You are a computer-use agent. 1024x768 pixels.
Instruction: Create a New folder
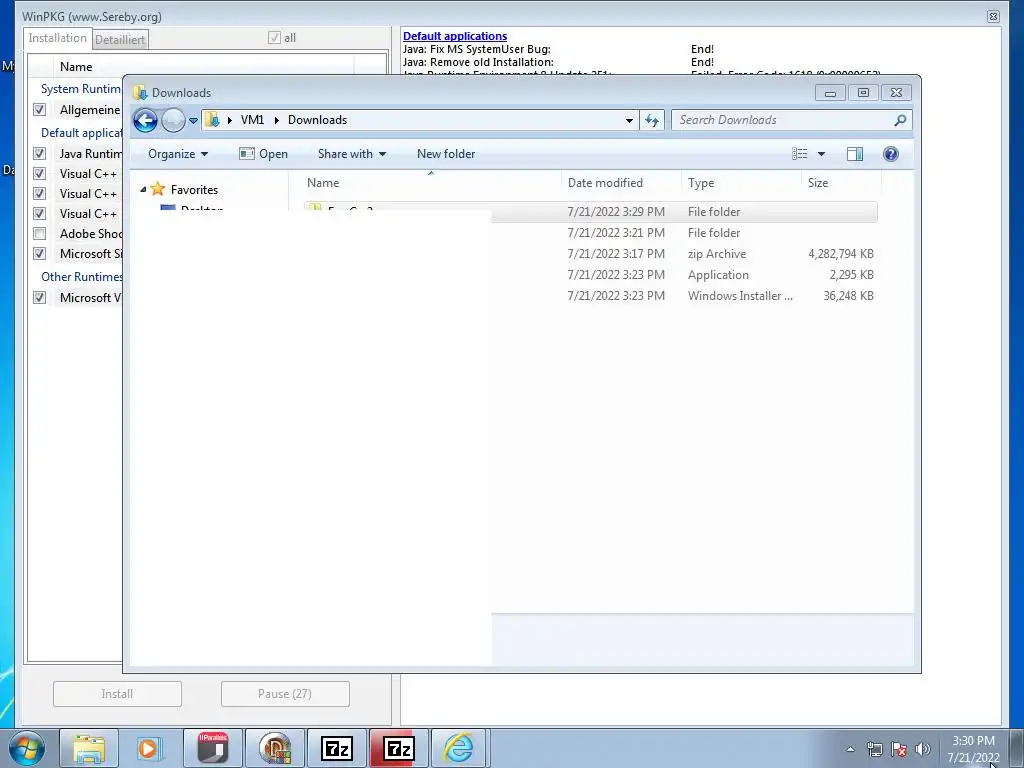point(446,154)
